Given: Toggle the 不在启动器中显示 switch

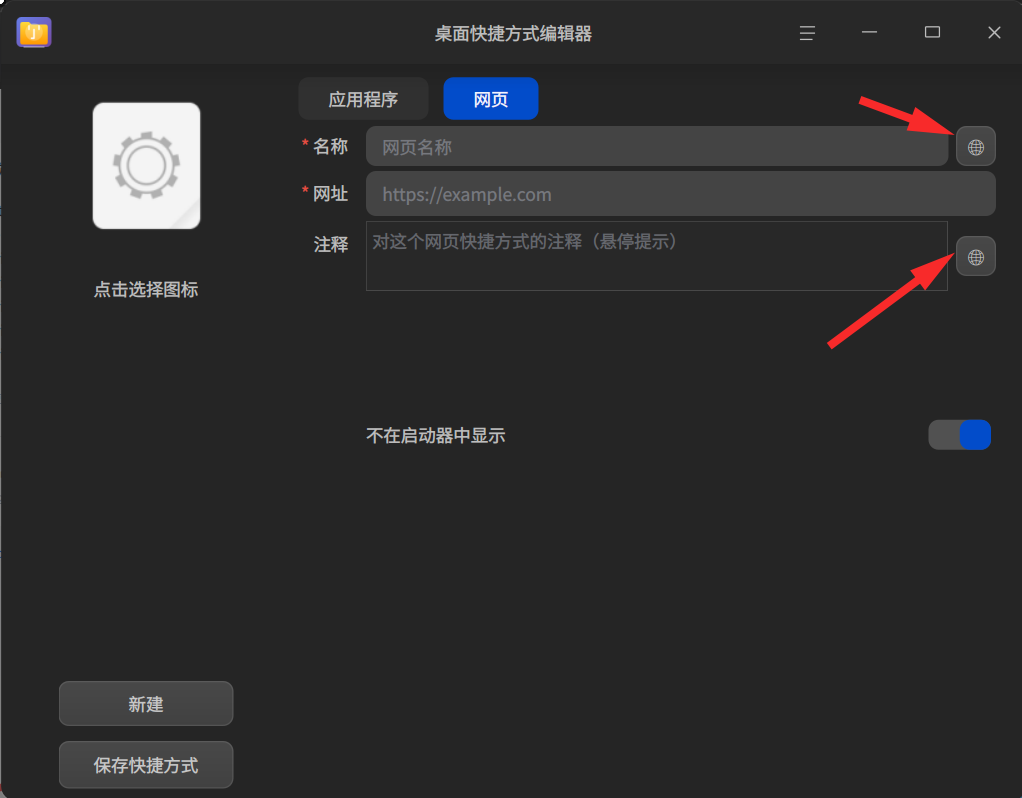Looking at the screenshot, I should click(x=959, y=435).
